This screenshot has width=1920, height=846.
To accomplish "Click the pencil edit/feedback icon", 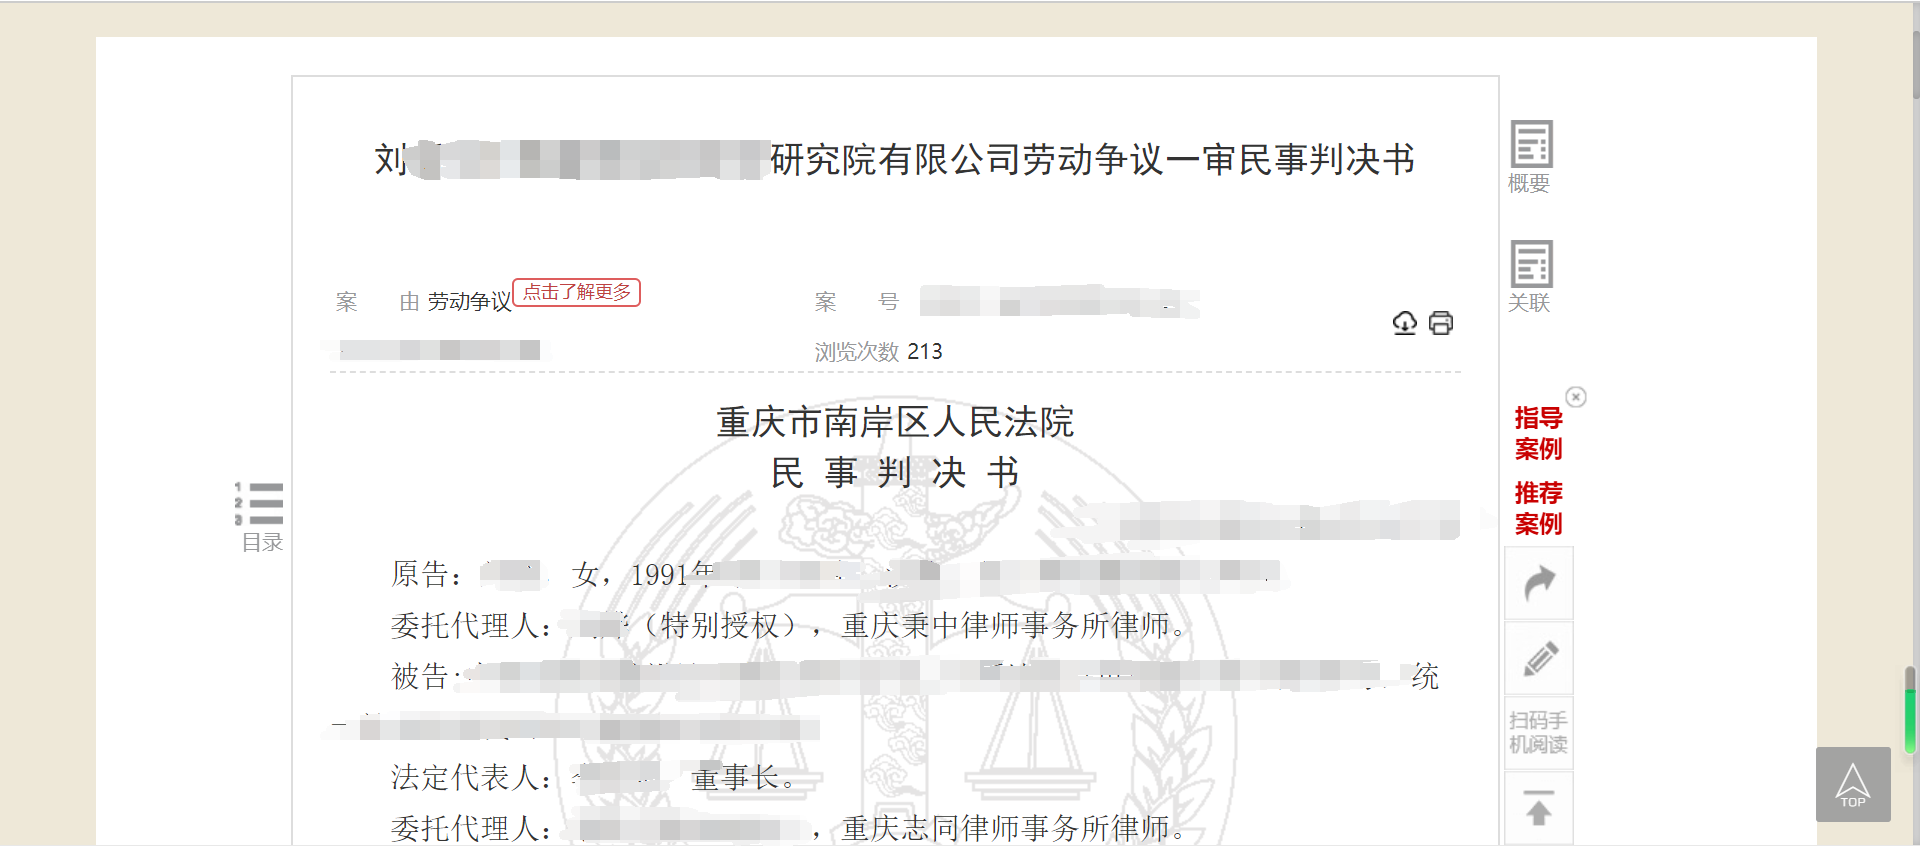I will point(1539,659).
